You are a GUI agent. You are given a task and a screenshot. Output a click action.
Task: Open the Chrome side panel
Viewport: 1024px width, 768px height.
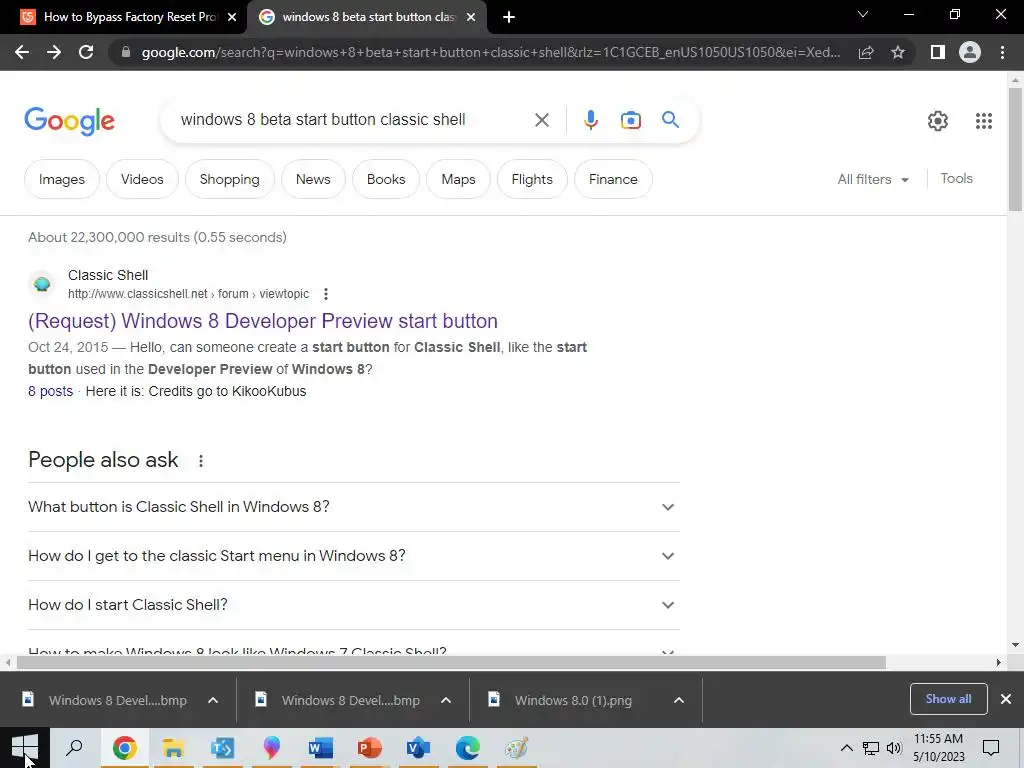pos(938,52)
